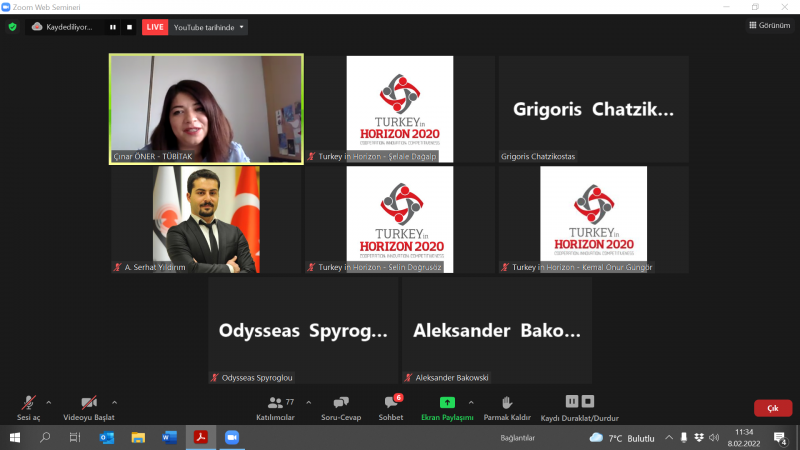Screen dimensions: 800x450
Task: Select Grigoris Chatzikostas participant tile
Action: tap(594, 109)
